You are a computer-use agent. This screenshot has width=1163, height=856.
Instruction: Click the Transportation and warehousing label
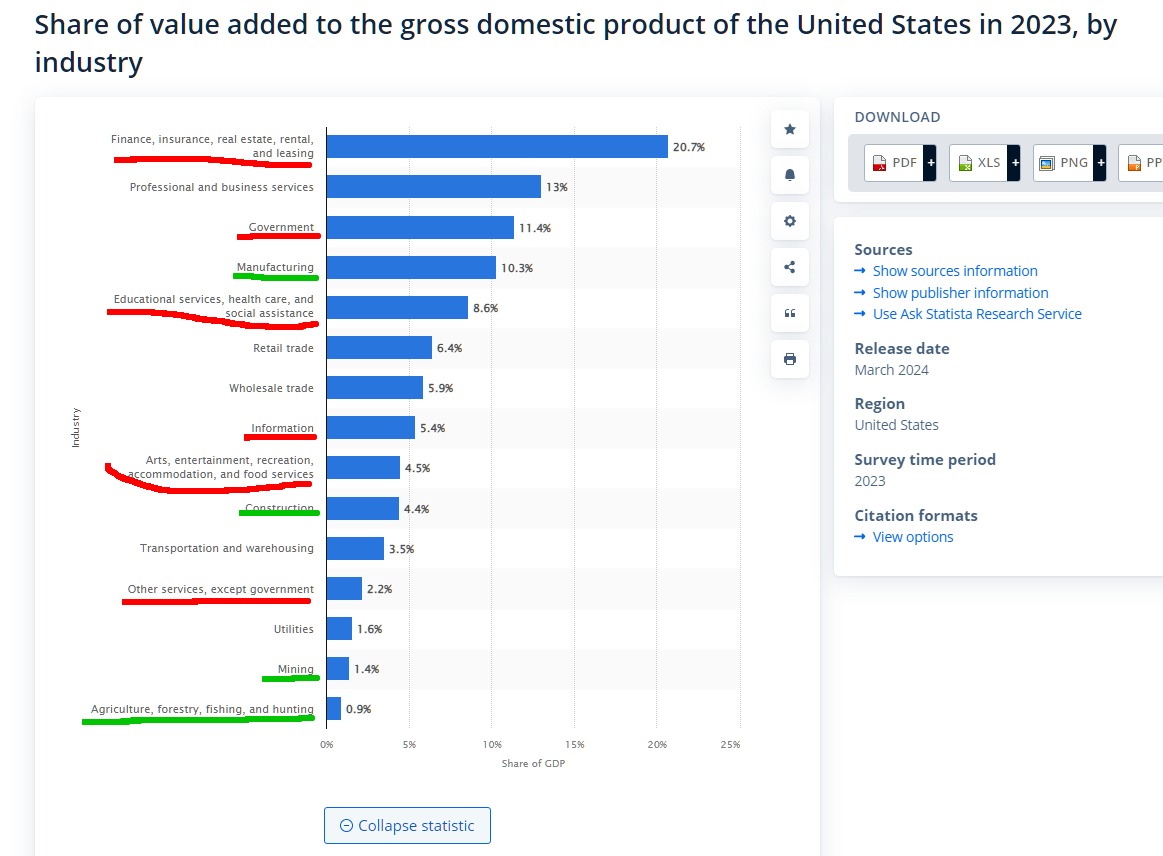(x=227, y=548)
